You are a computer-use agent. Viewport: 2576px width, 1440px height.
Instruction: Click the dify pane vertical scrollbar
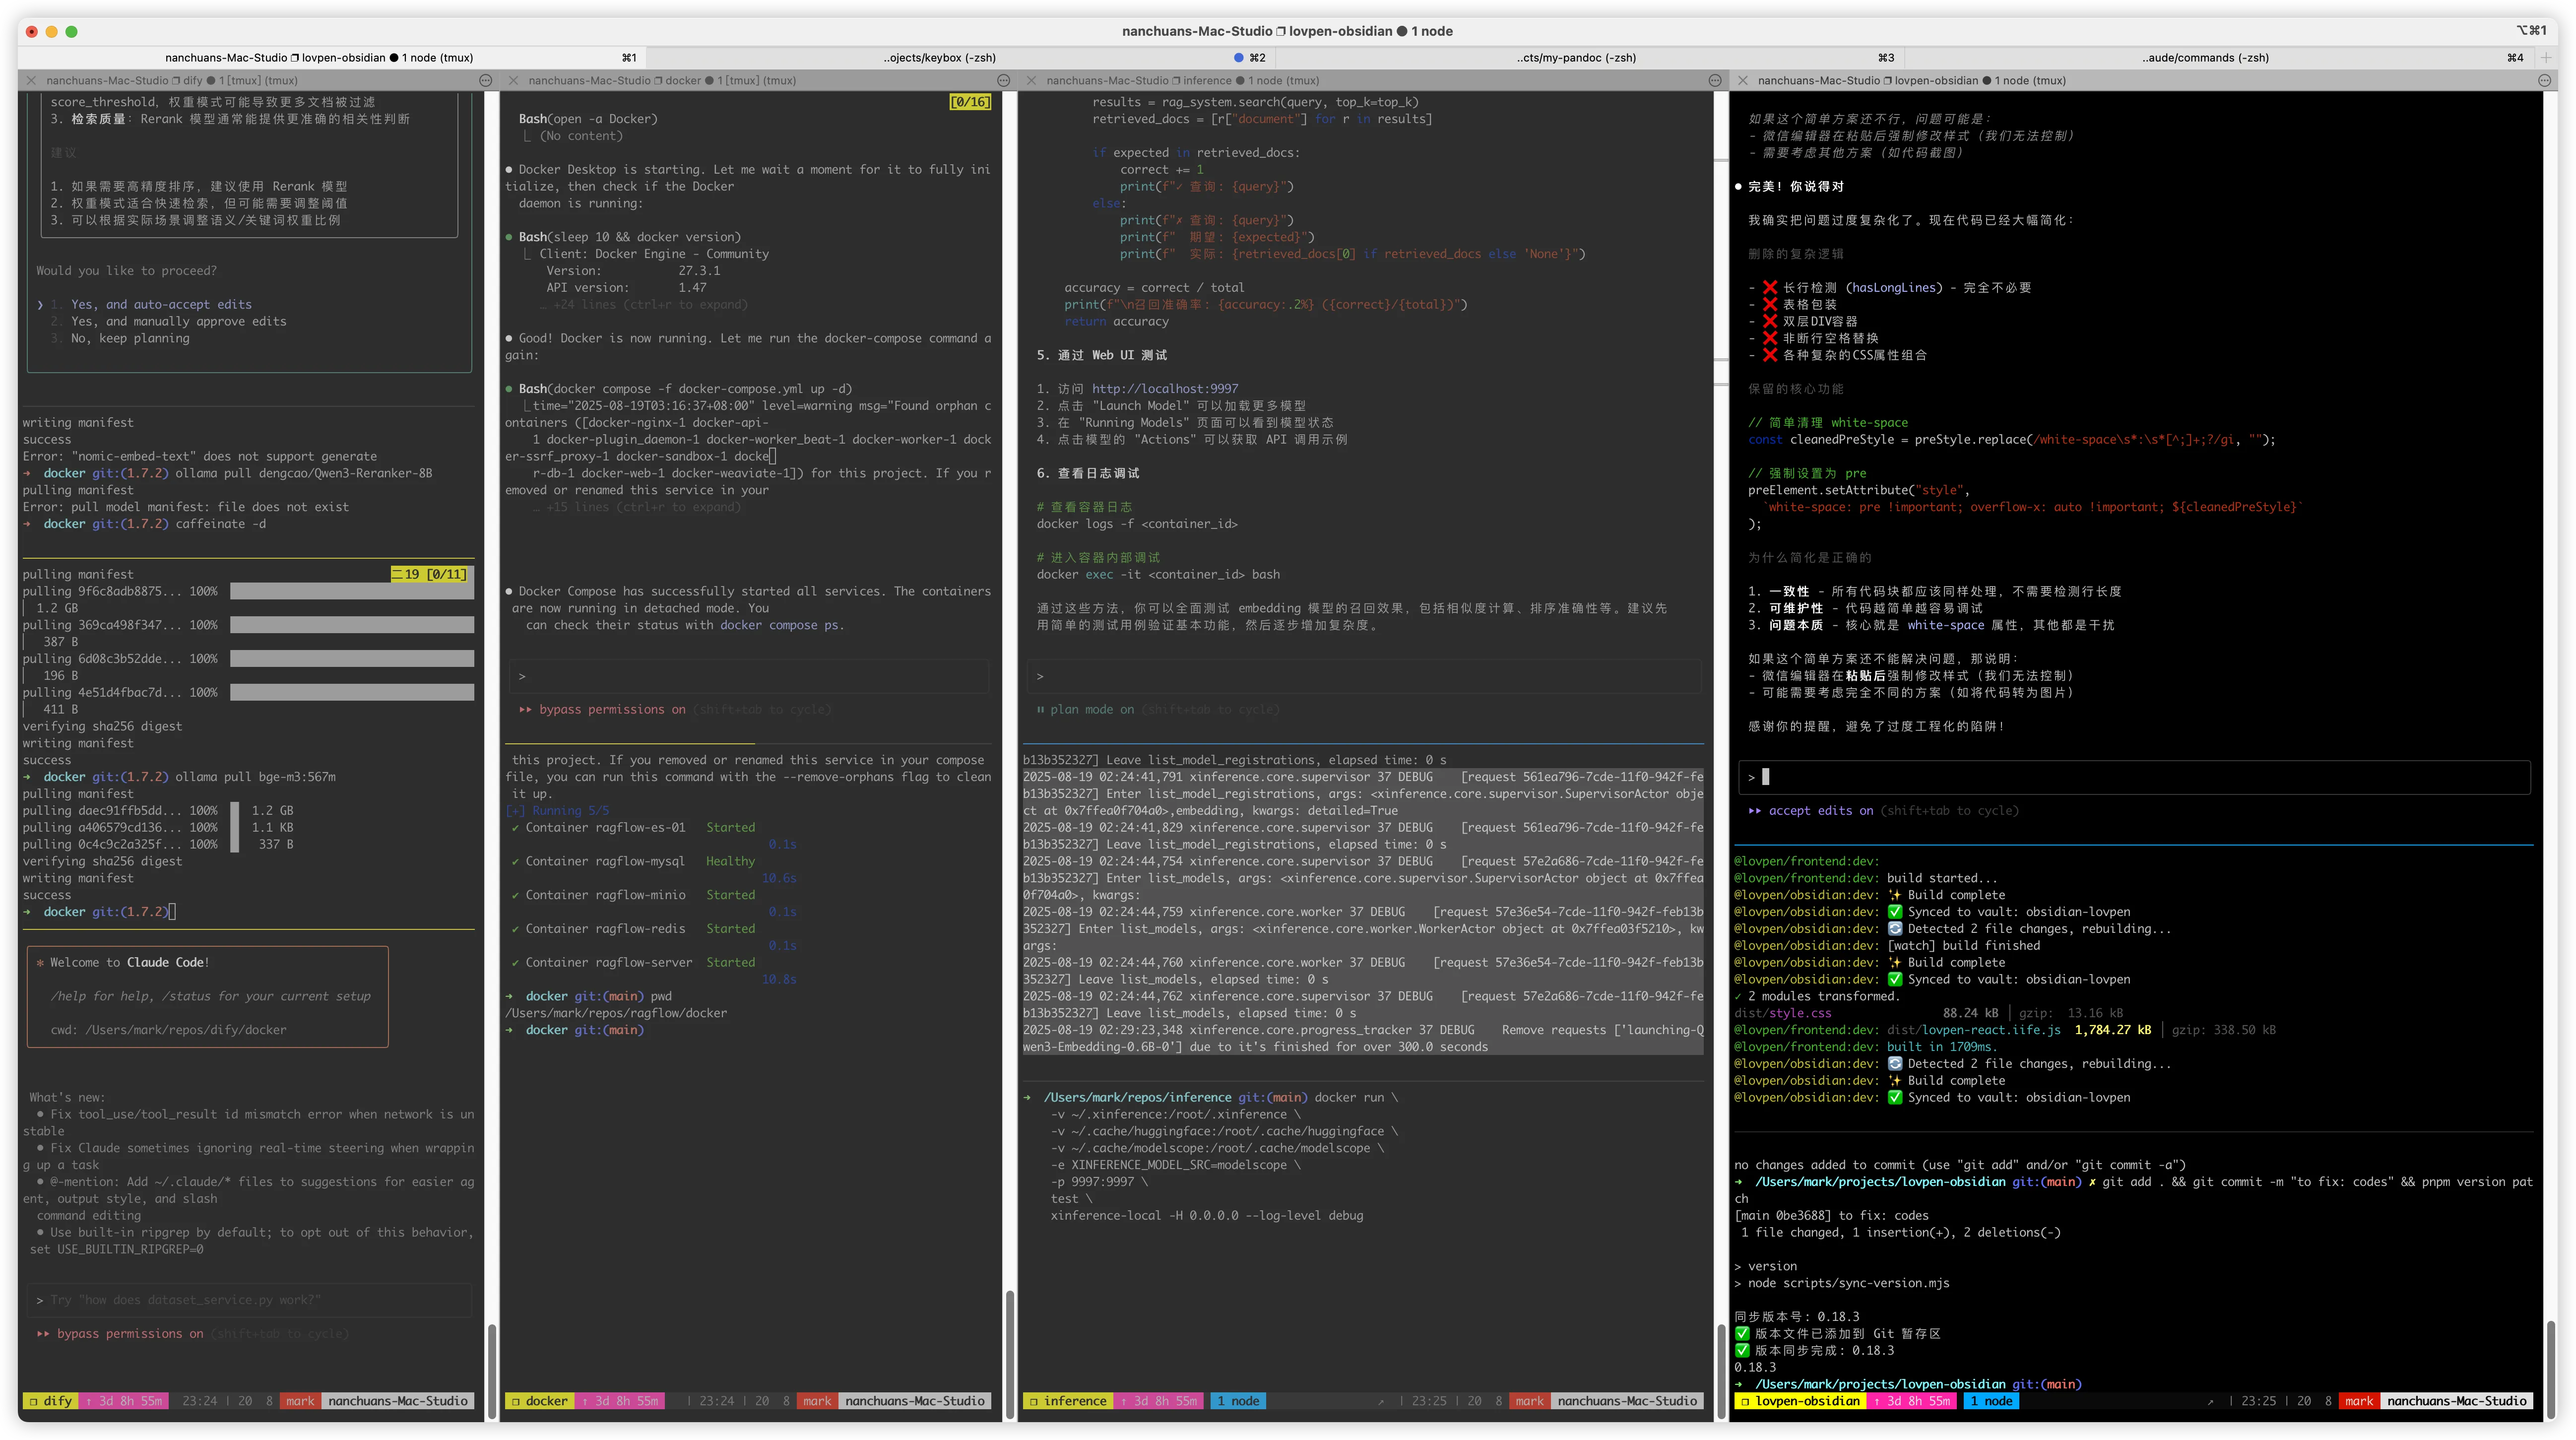pos(492,1370)
